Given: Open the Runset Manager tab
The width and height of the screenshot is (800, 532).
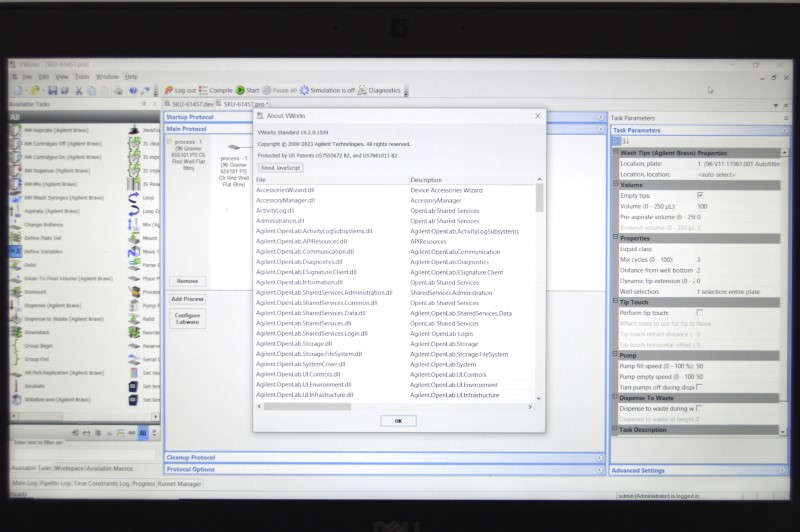Looking at the screenshot, I should click(x=179, y=484).
